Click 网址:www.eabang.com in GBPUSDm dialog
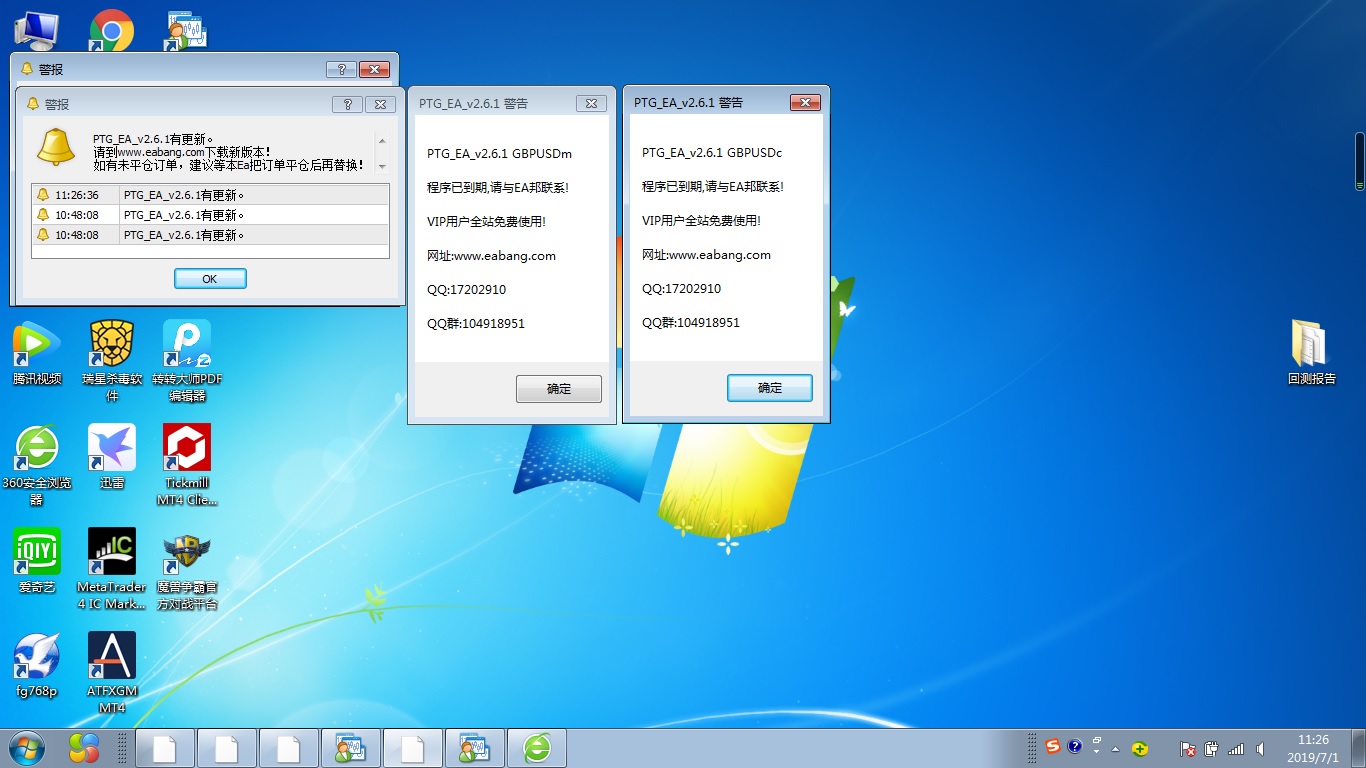The image size is (1366, 768). 491,256
